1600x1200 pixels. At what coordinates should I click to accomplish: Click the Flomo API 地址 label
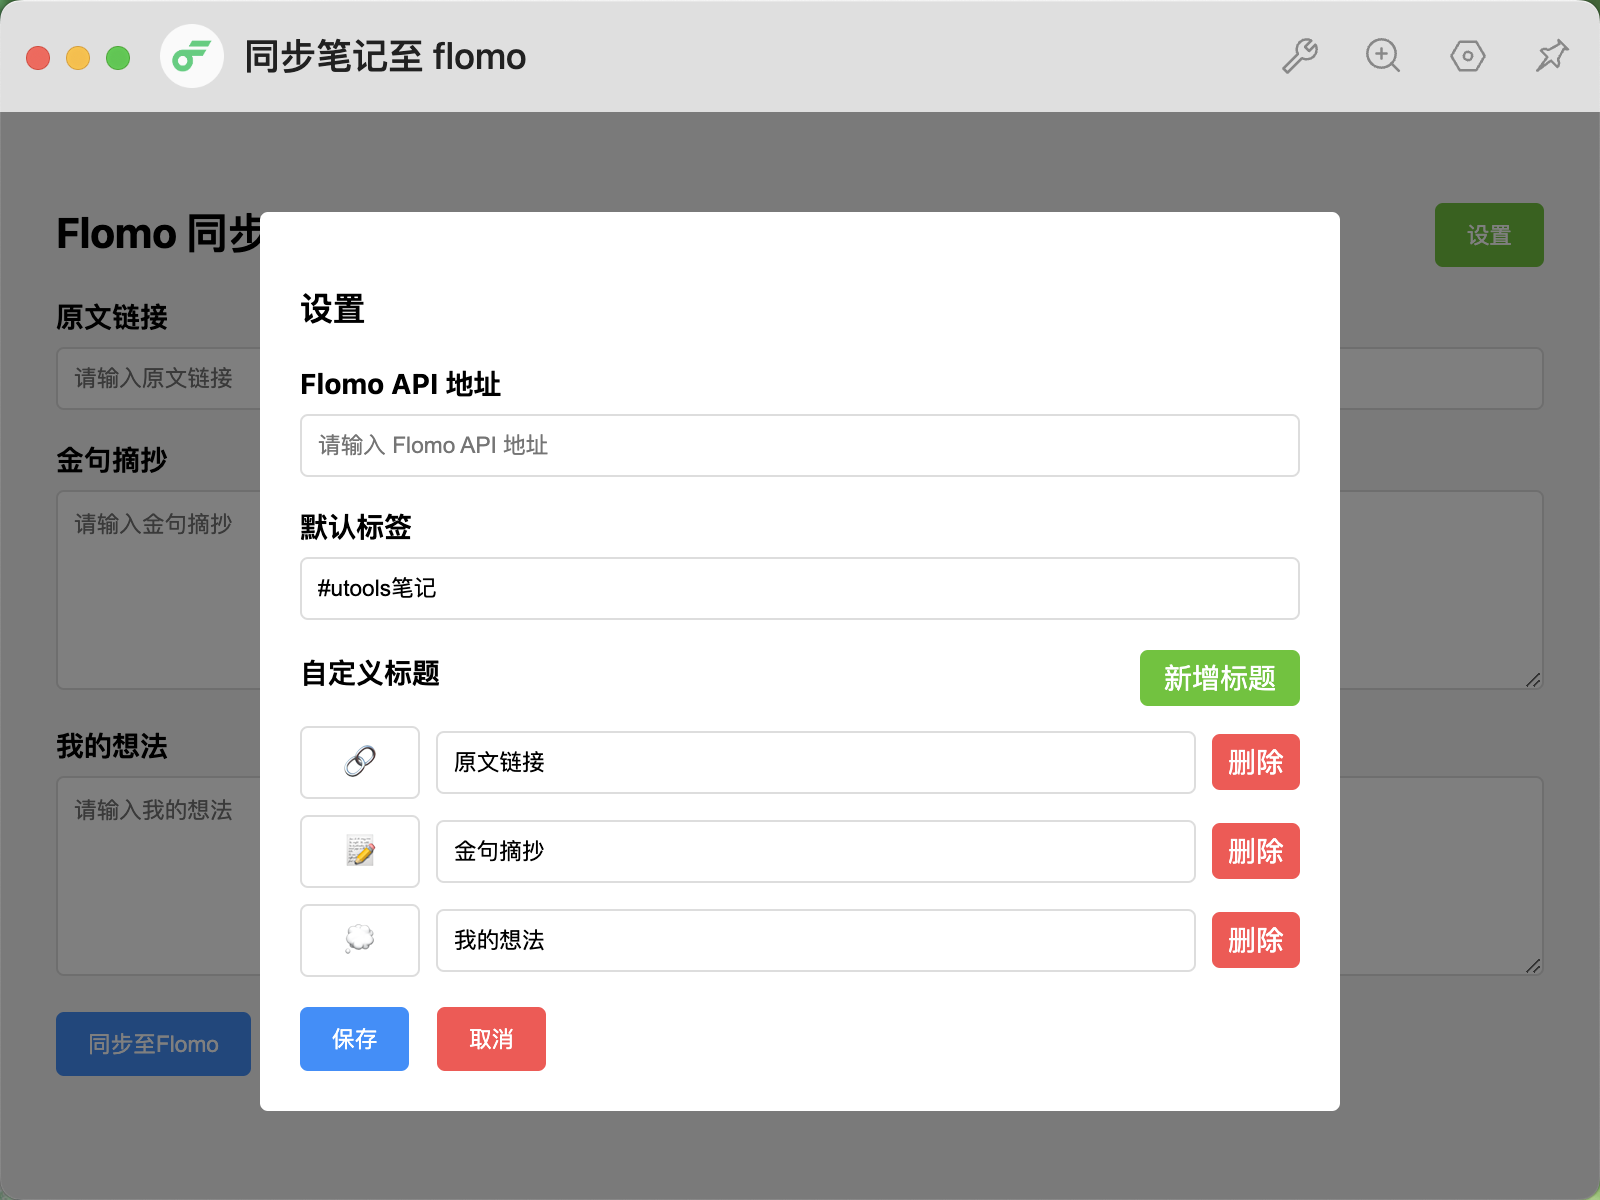(400, 384)
